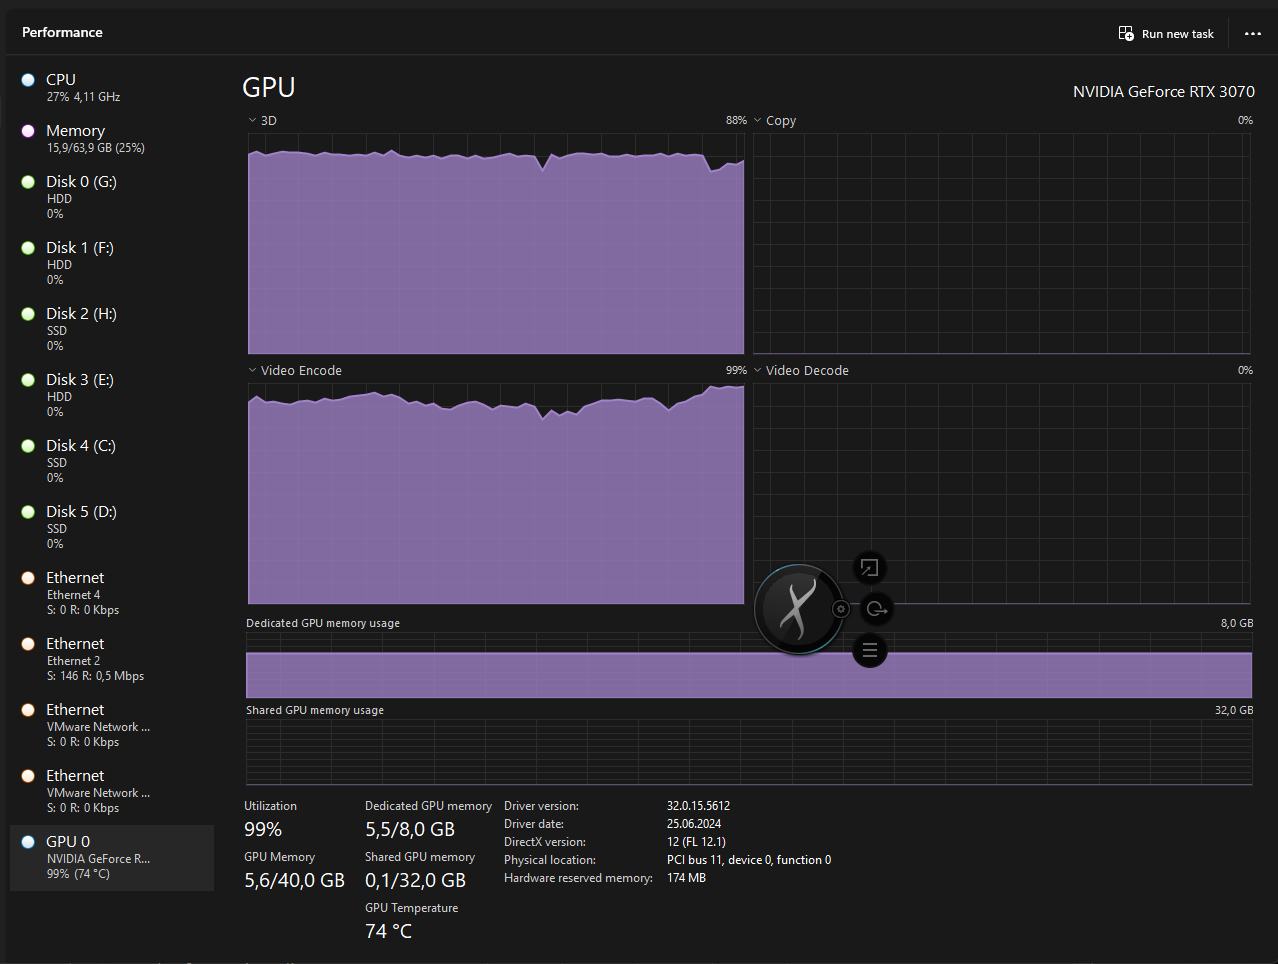Select Disk 3 (E:) in sidebar
Screen dimensions: 1278x964
112,394
